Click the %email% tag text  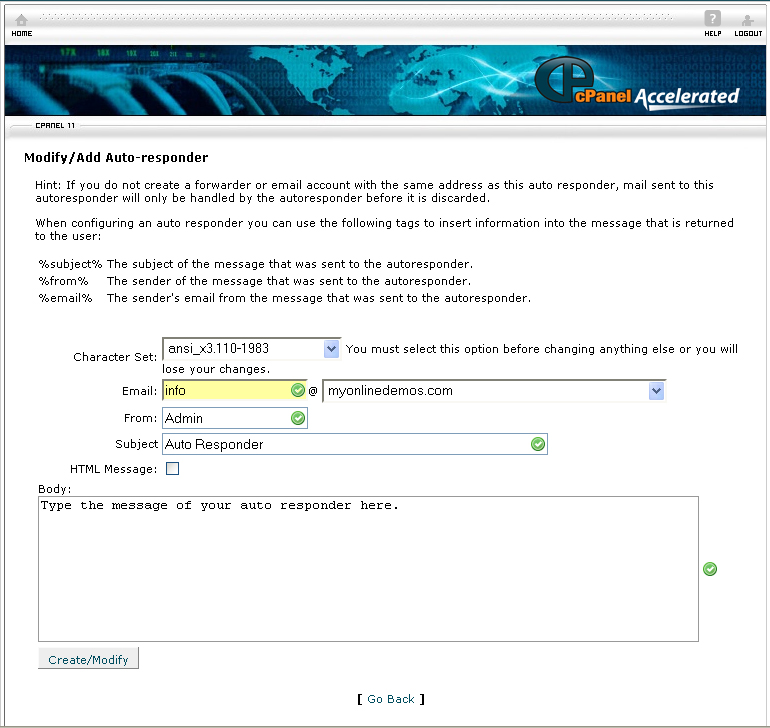pos(65,298)
